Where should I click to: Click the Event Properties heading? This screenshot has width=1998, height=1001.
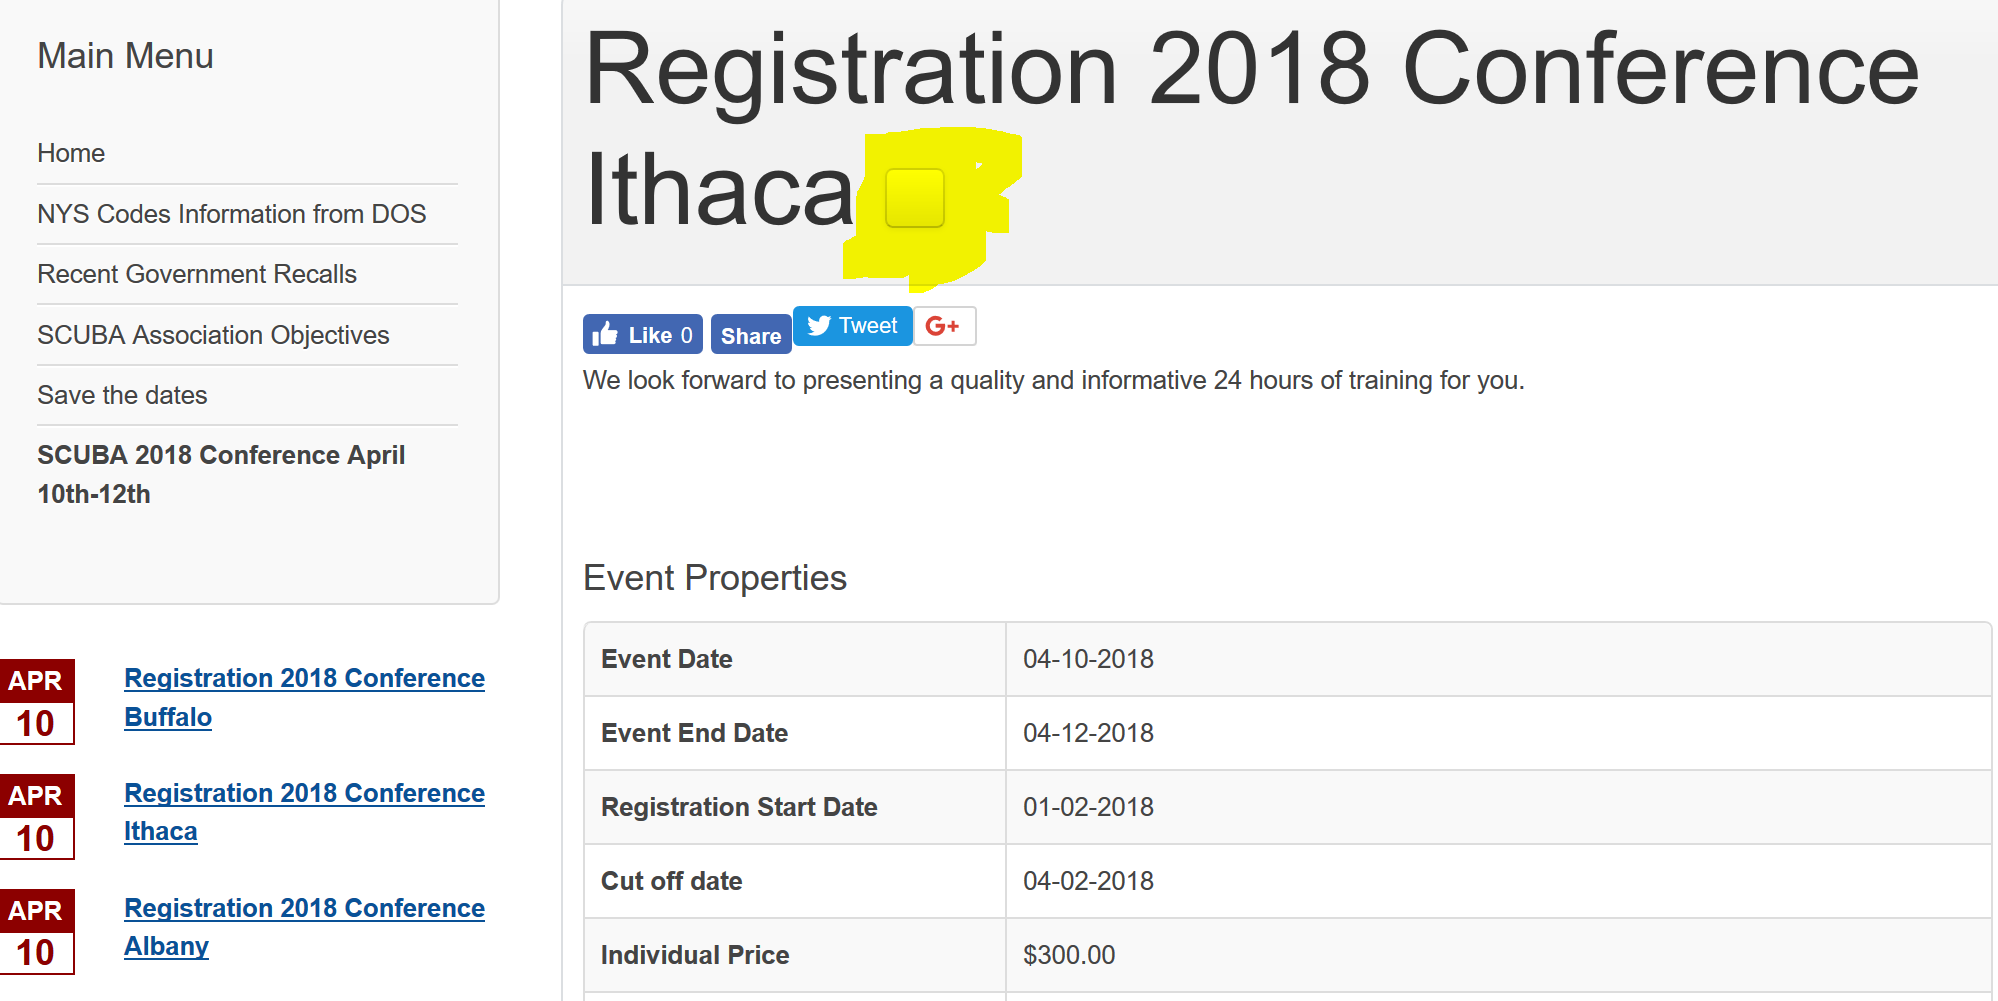coord(715,578)
